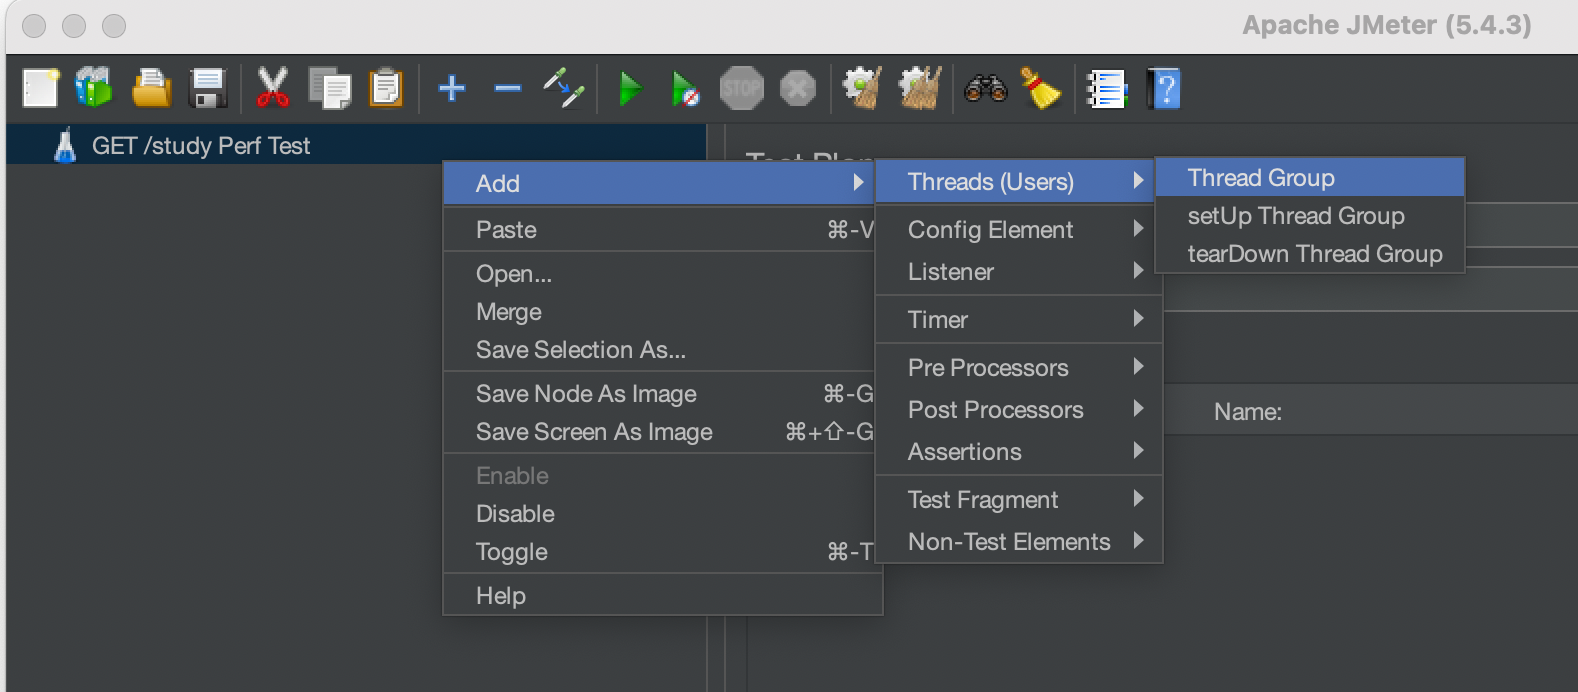Image resolution: width=1578 pixels, height=692 pixels.
Task: Click the Copy icon in toolbar
Action: click(x=329, y=88)
